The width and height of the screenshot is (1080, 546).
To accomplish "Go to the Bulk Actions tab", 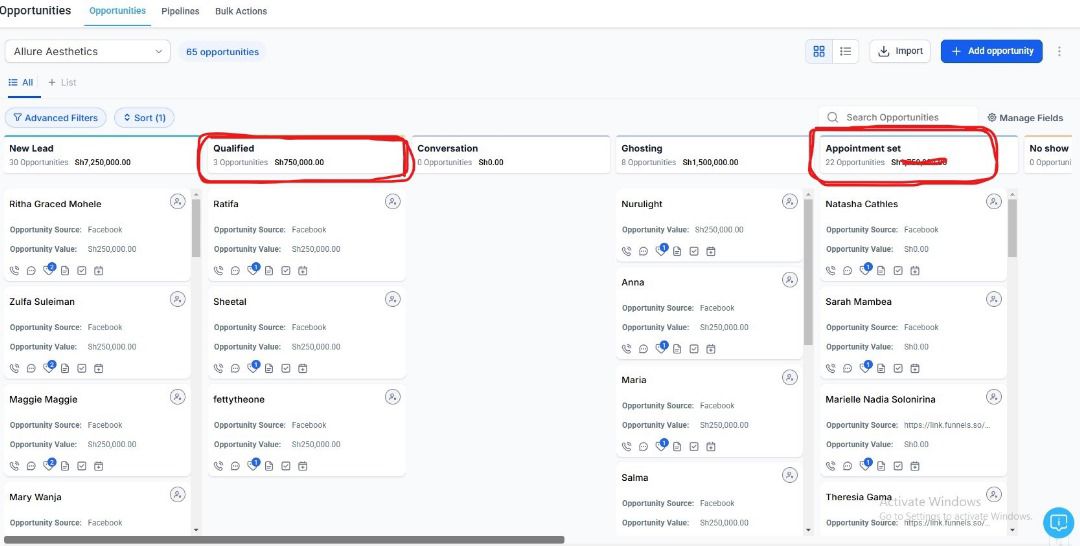I will click(x=241, y=11).
